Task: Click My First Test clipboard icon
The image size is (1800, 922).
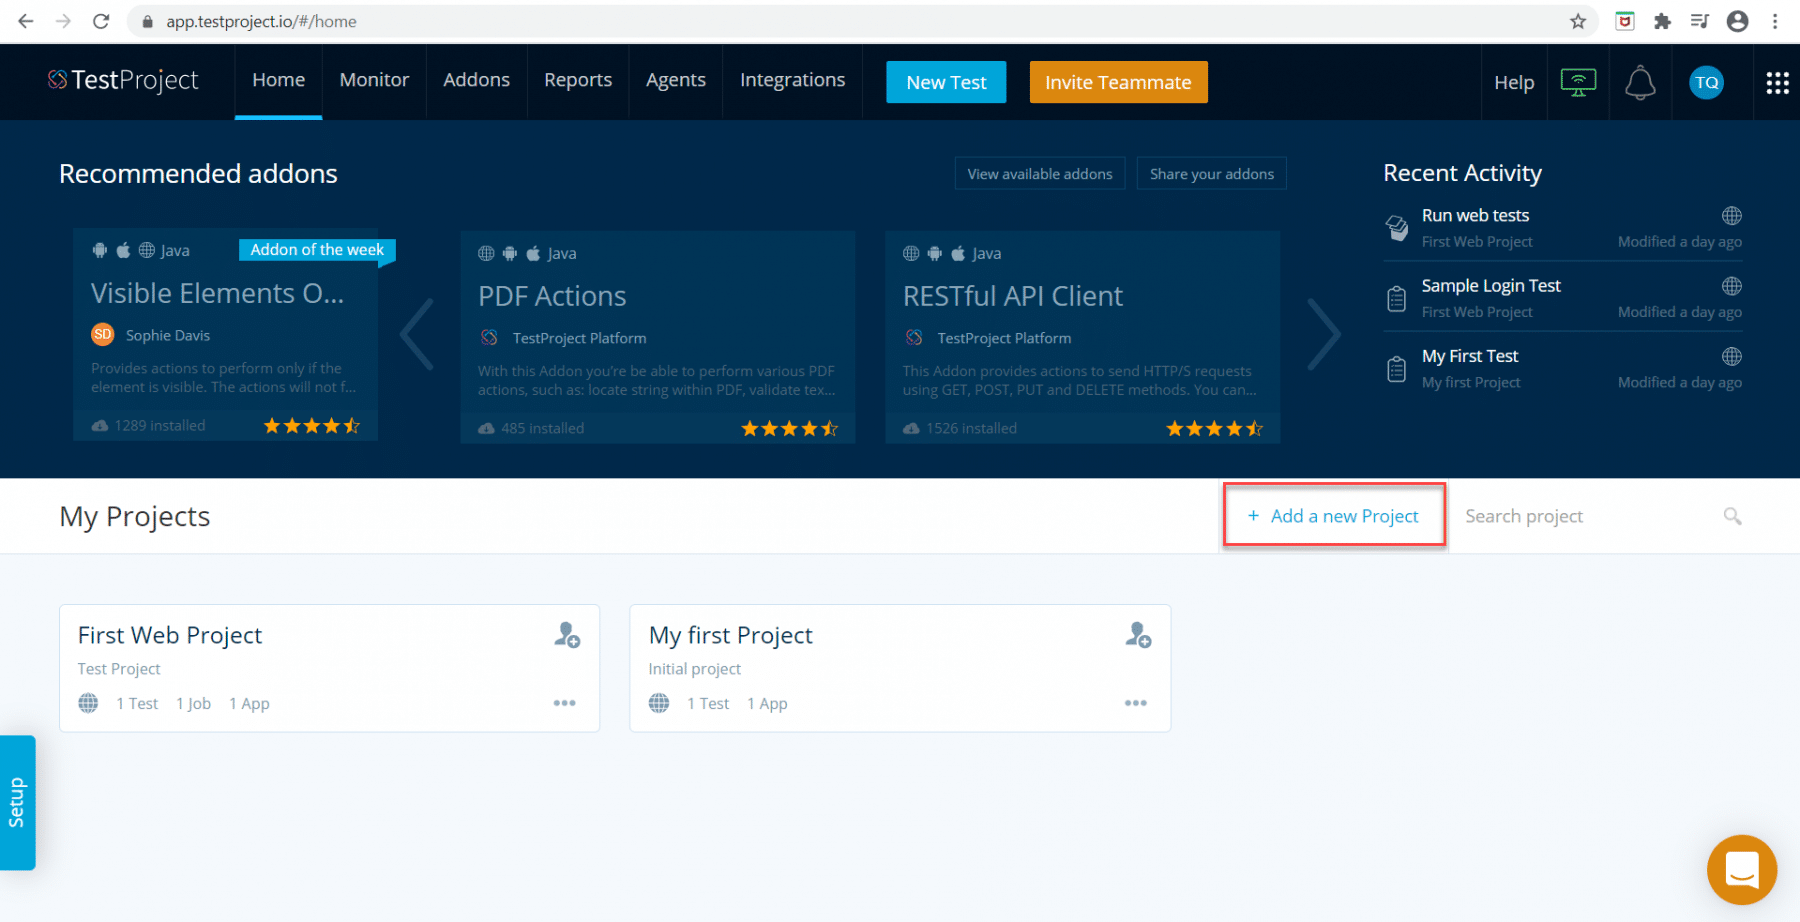Action: click(x=1397, y=369)
